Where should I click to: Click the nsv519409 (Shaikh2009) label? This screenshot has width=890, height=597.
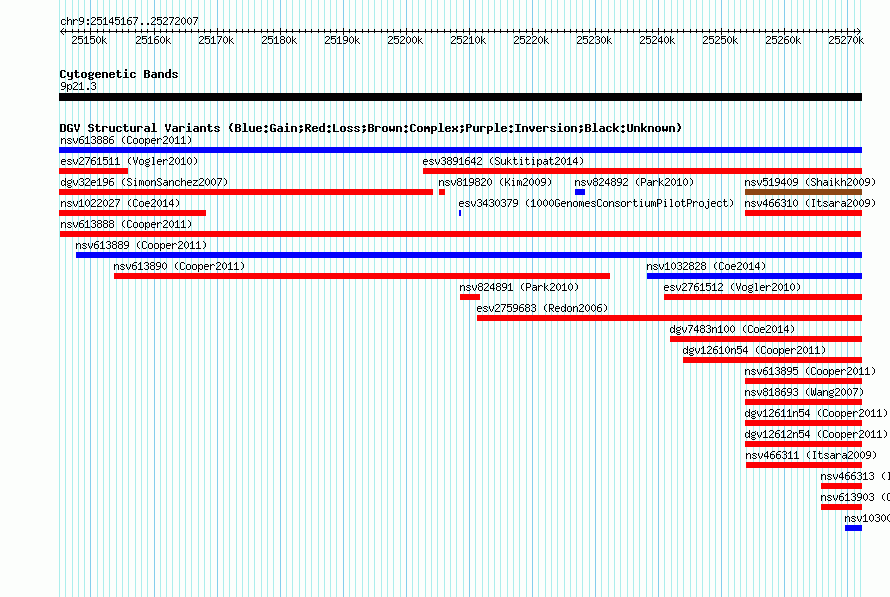(811, 182)
